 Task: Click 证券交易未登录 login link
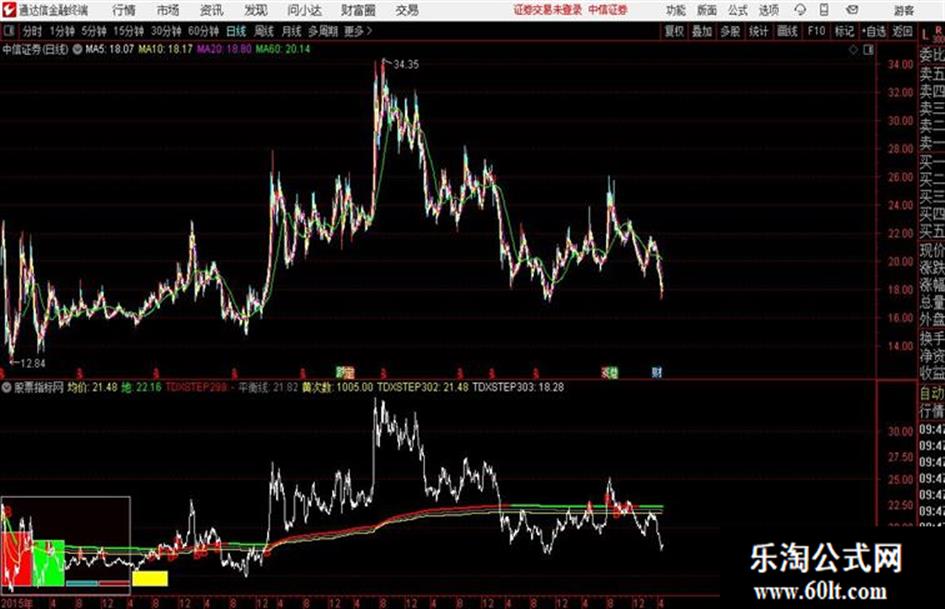(x=548, y=10)
